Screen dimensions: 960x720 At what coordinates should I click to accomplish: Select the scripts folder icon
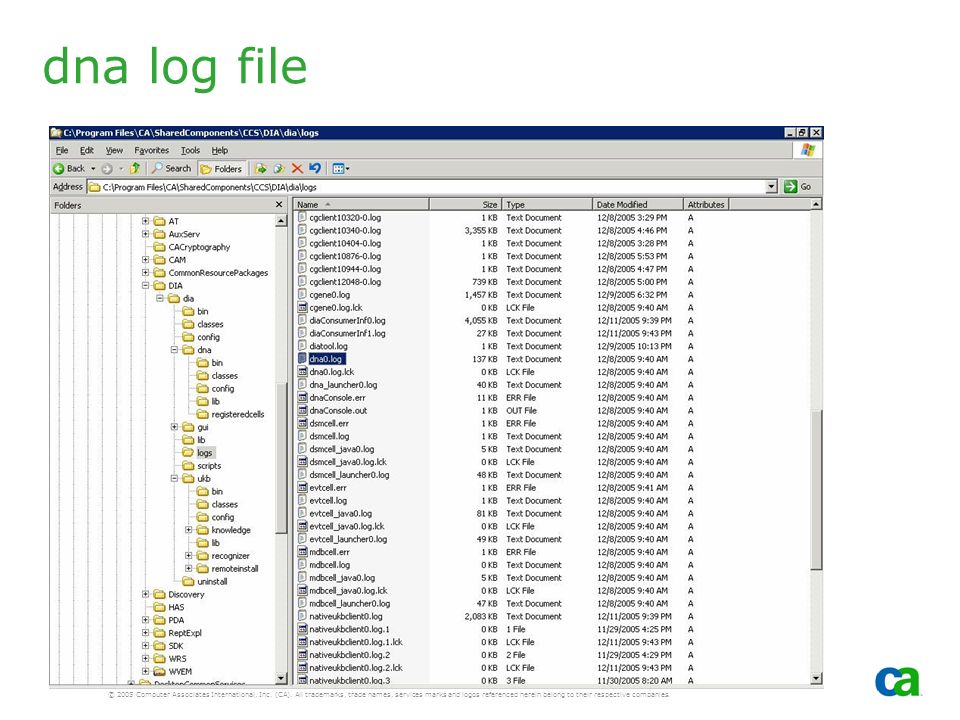189,465
